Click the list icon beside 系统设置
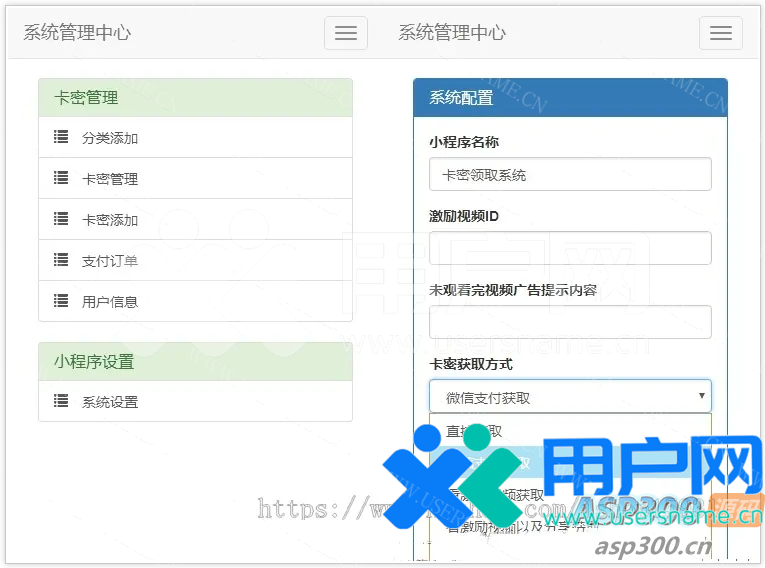The height and width of the screenshot is (568, 765). 61,402
